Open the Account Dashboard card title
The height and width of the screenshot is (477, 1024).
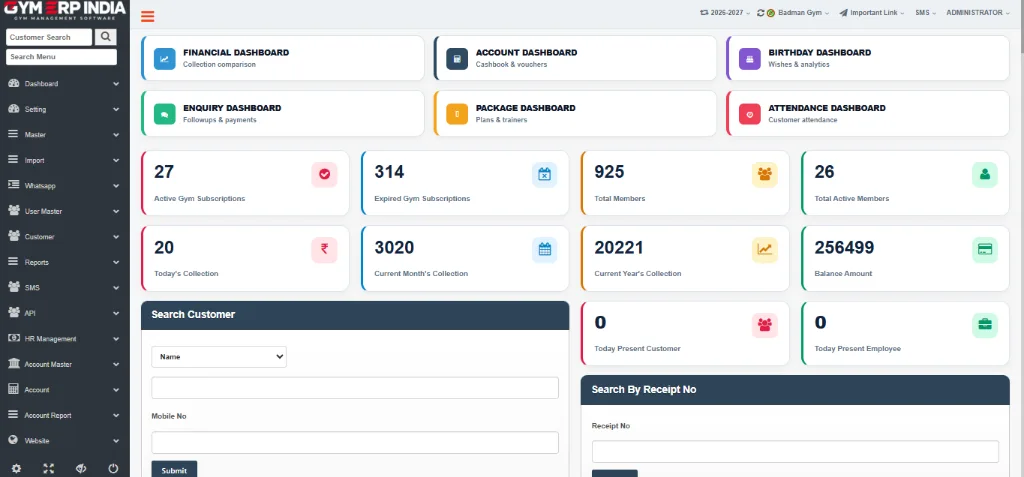coord(526,52)
